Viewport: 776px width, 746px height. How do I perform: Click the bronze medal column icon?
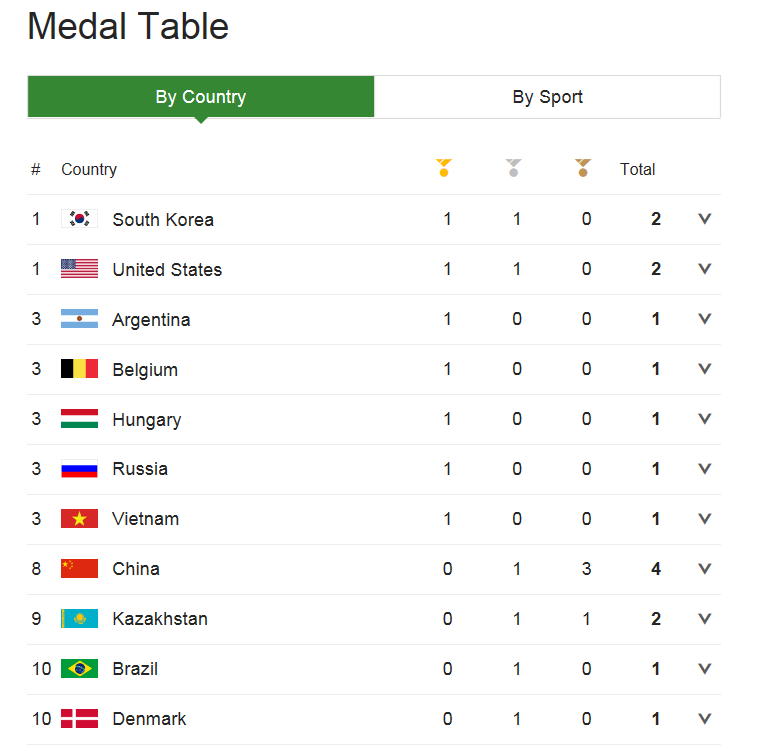coord(583,168)
